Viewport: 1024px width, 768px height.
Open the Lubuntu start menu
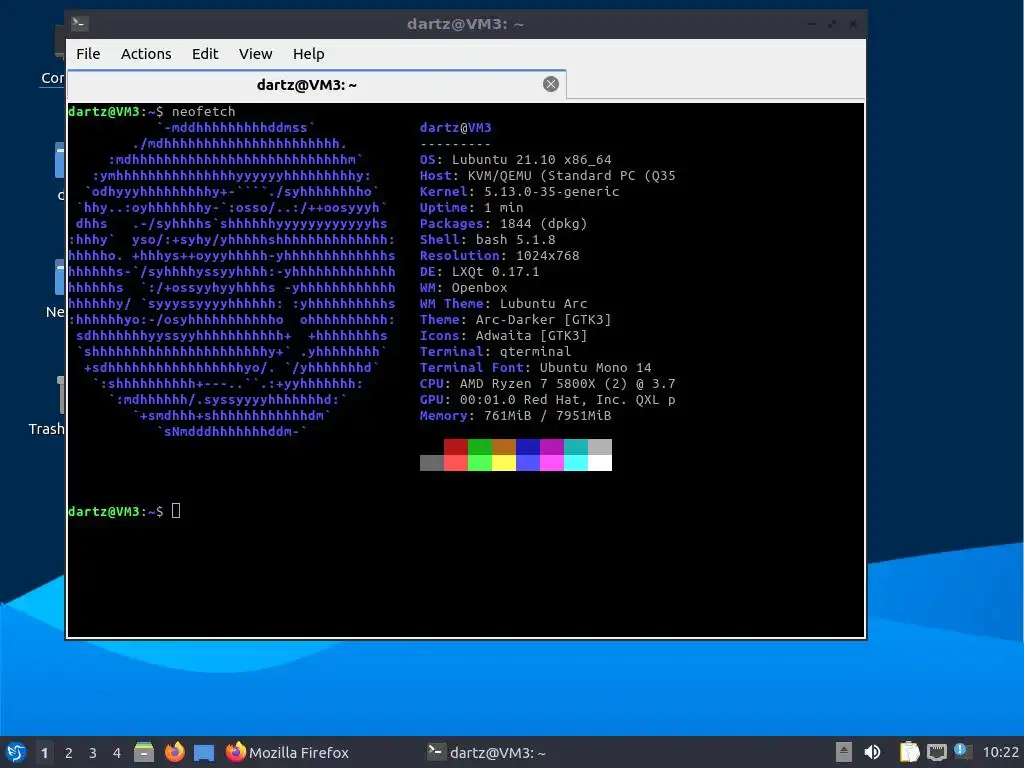tap(16, 752)
